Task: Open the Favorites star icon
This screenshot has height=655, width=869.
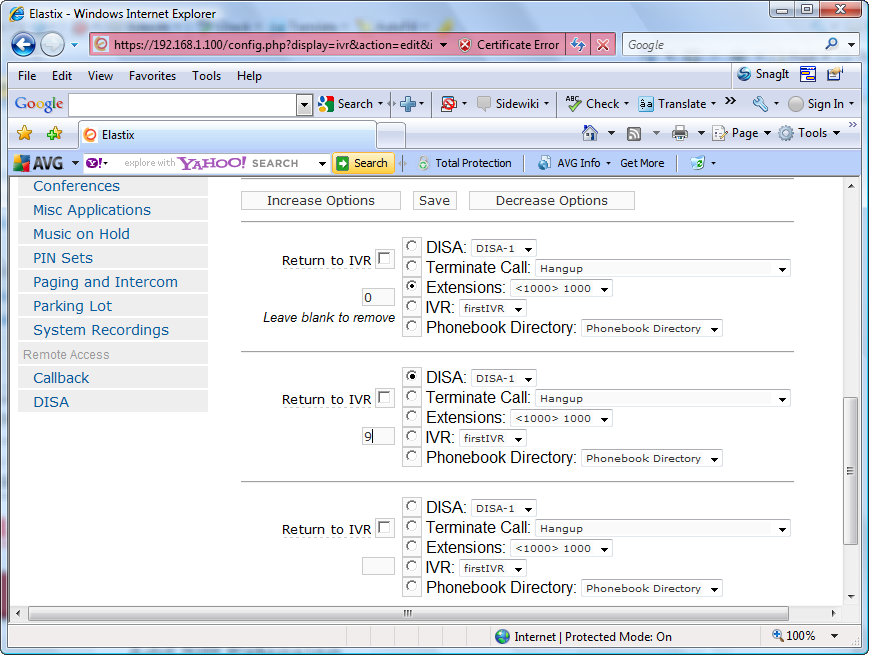Action: pyautogui.click(x=25, y=134)
